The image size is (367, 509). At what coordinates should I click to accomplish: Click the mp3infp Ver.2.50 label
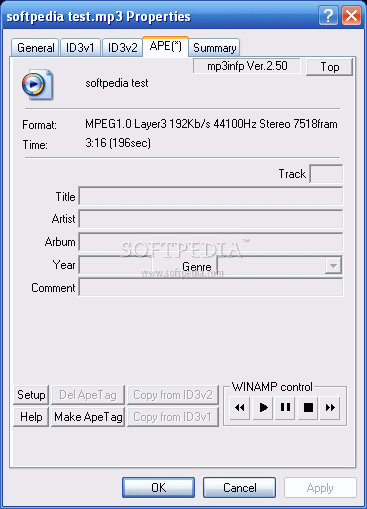[x=247, y=66]
